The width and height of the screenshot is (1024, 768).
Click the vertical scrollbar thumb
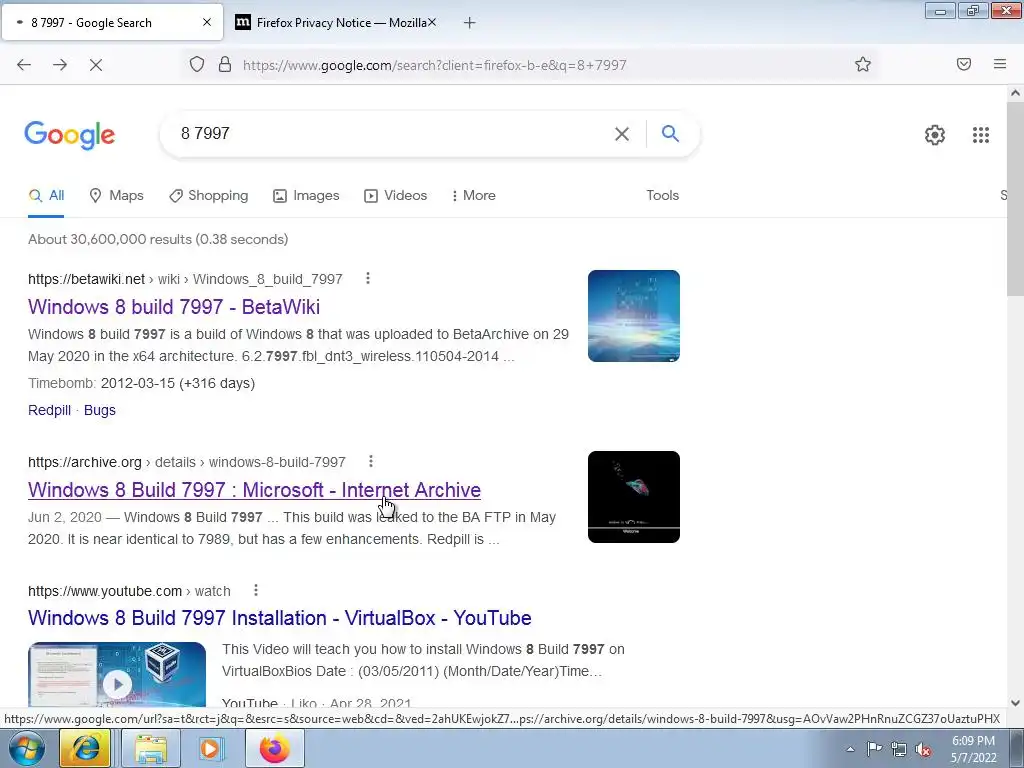point(1015,199)
